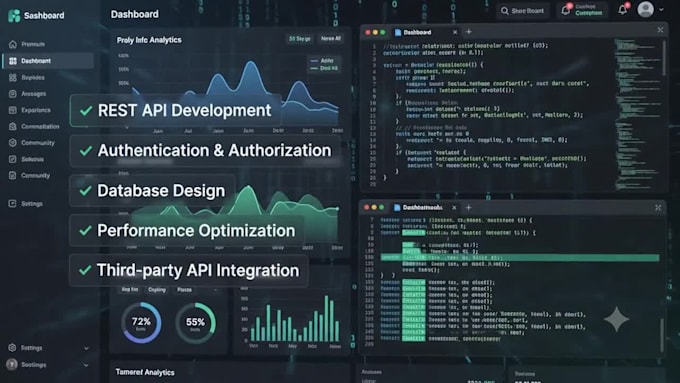Select the Dashboard tab in upper code window
680x383 pixels.
tap(425, 33)
